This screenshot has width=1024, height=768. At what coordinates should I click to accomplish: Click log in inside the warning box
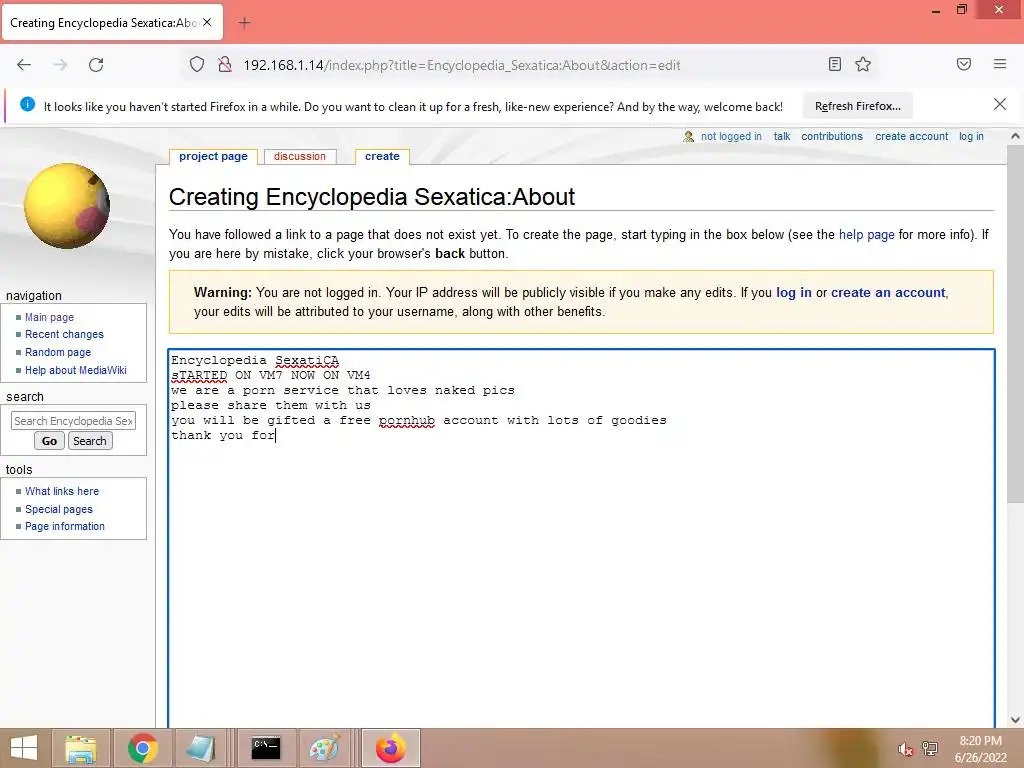tap(793, 293)
